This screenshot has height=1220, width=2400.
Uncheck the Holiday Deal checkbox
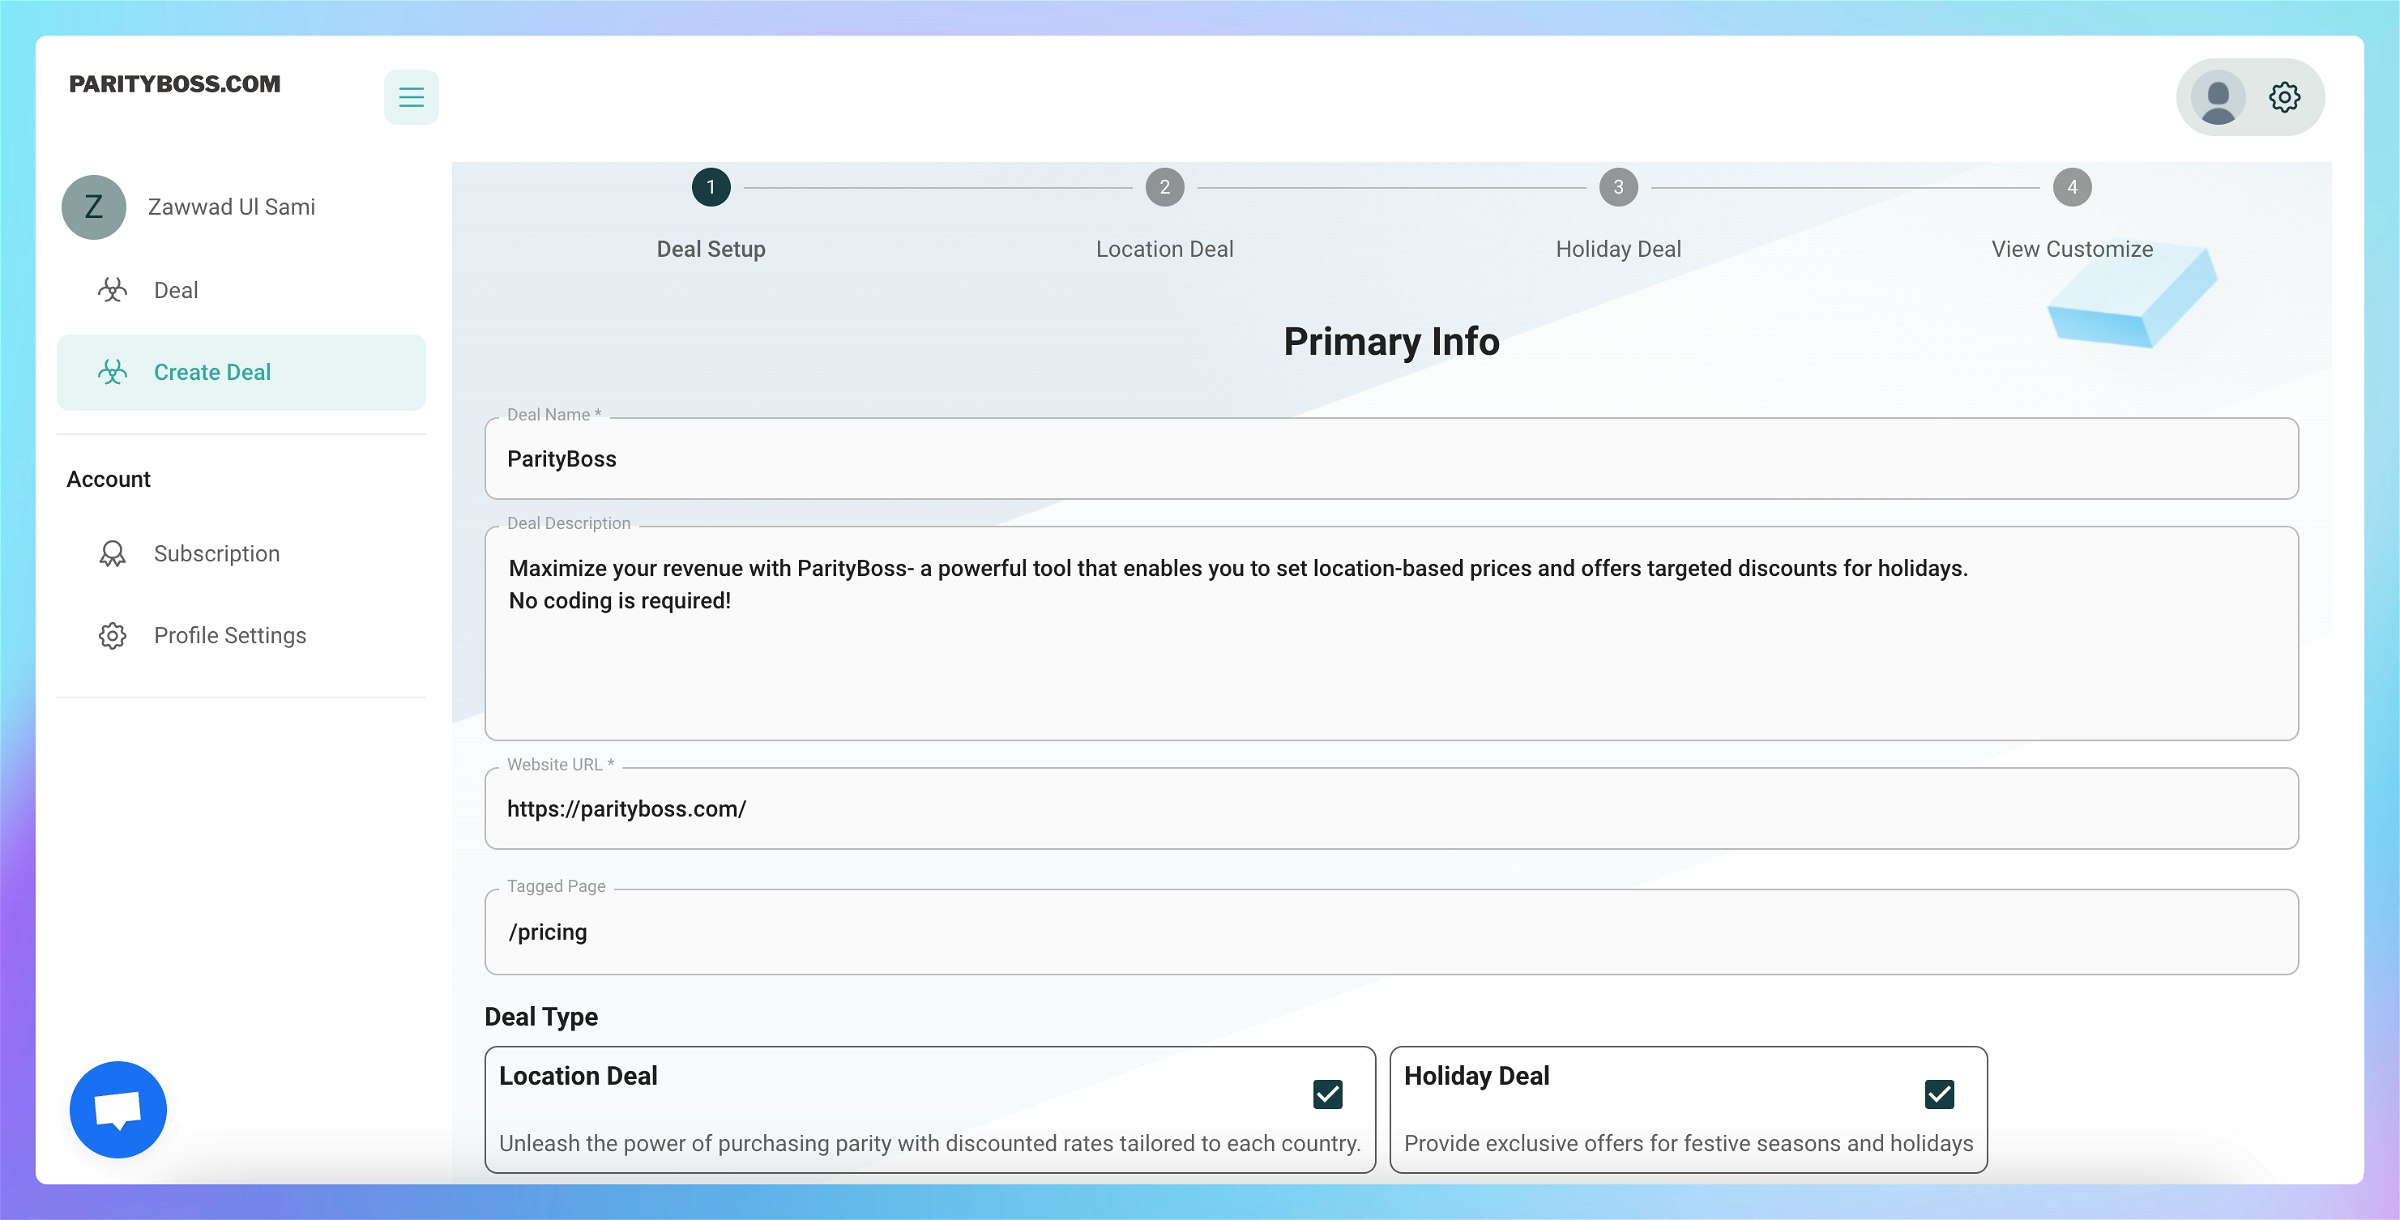[x=1939, y=1095]
